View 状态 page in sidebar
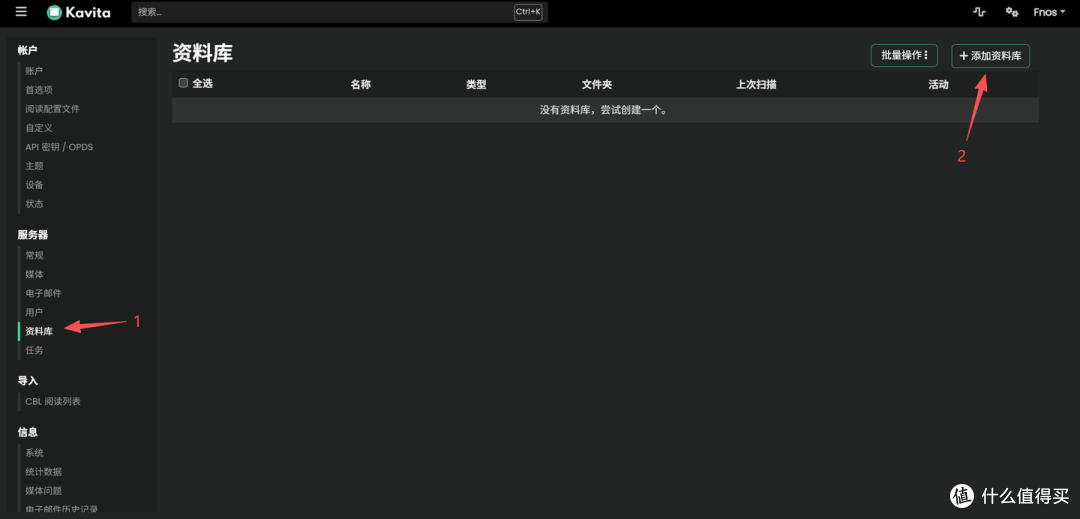 tap(34, 204)
